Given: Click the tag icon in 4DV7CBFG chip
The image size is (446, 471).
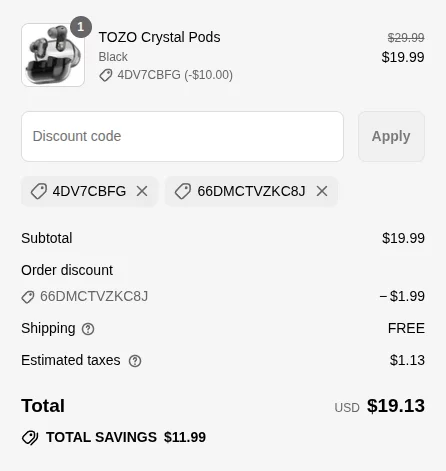Looking at the screenshot, I should pyautogui.click(x=39, y=191).
